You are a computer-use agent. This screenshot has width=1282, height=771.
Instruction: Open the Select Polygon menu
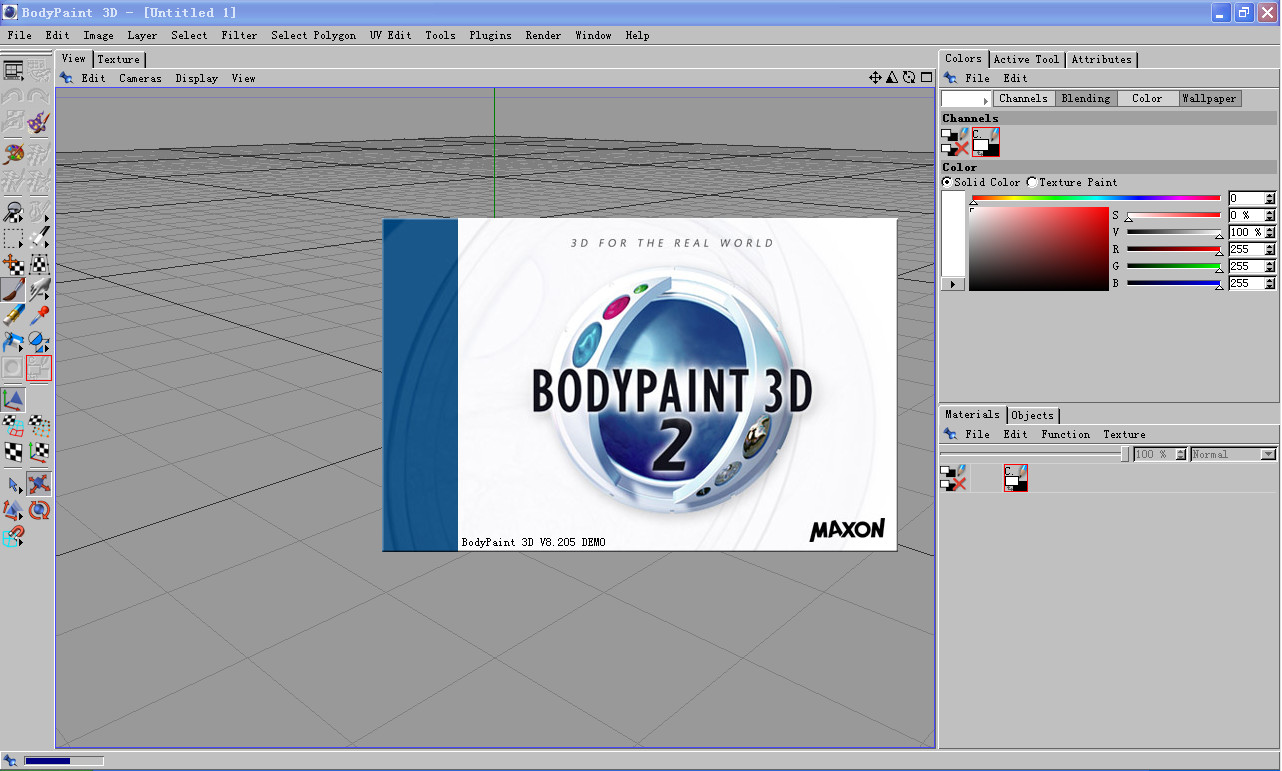313,35
